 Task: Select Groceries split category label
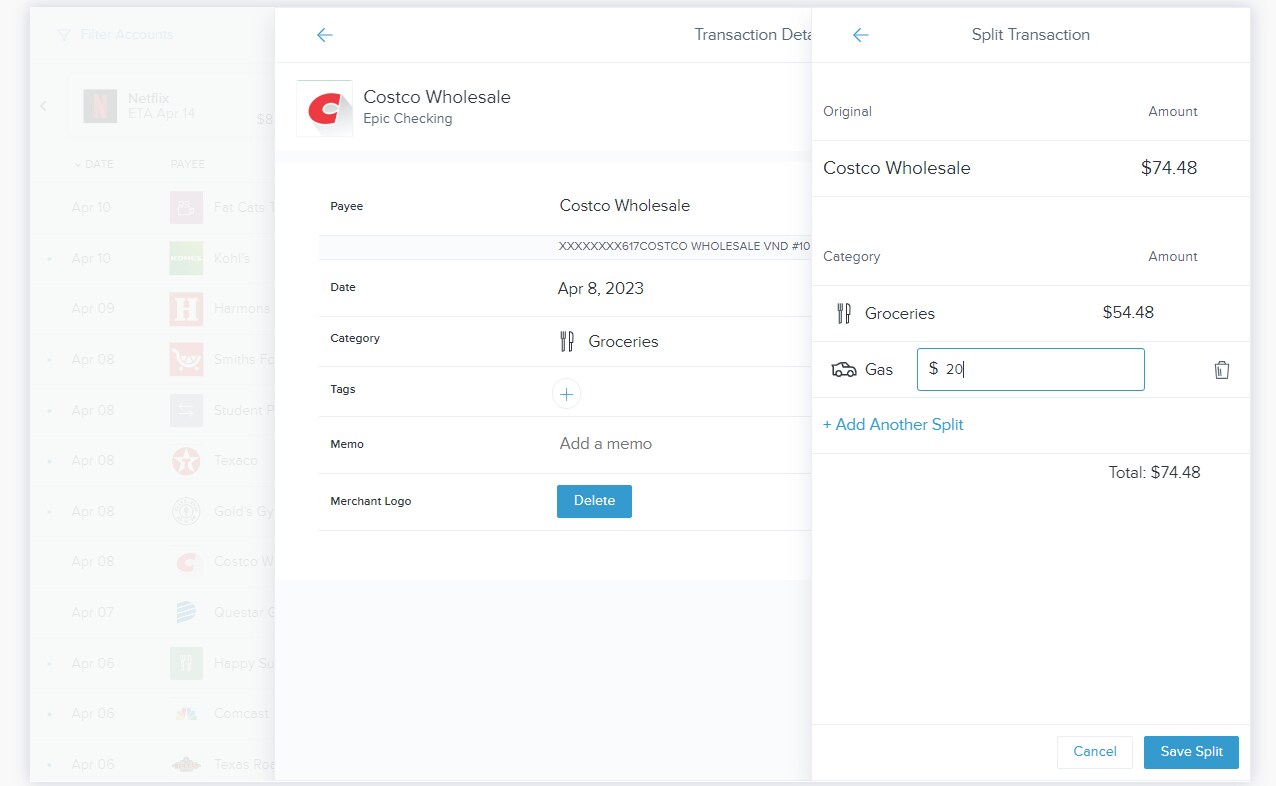pyautogui.click(x=900, y=314)
